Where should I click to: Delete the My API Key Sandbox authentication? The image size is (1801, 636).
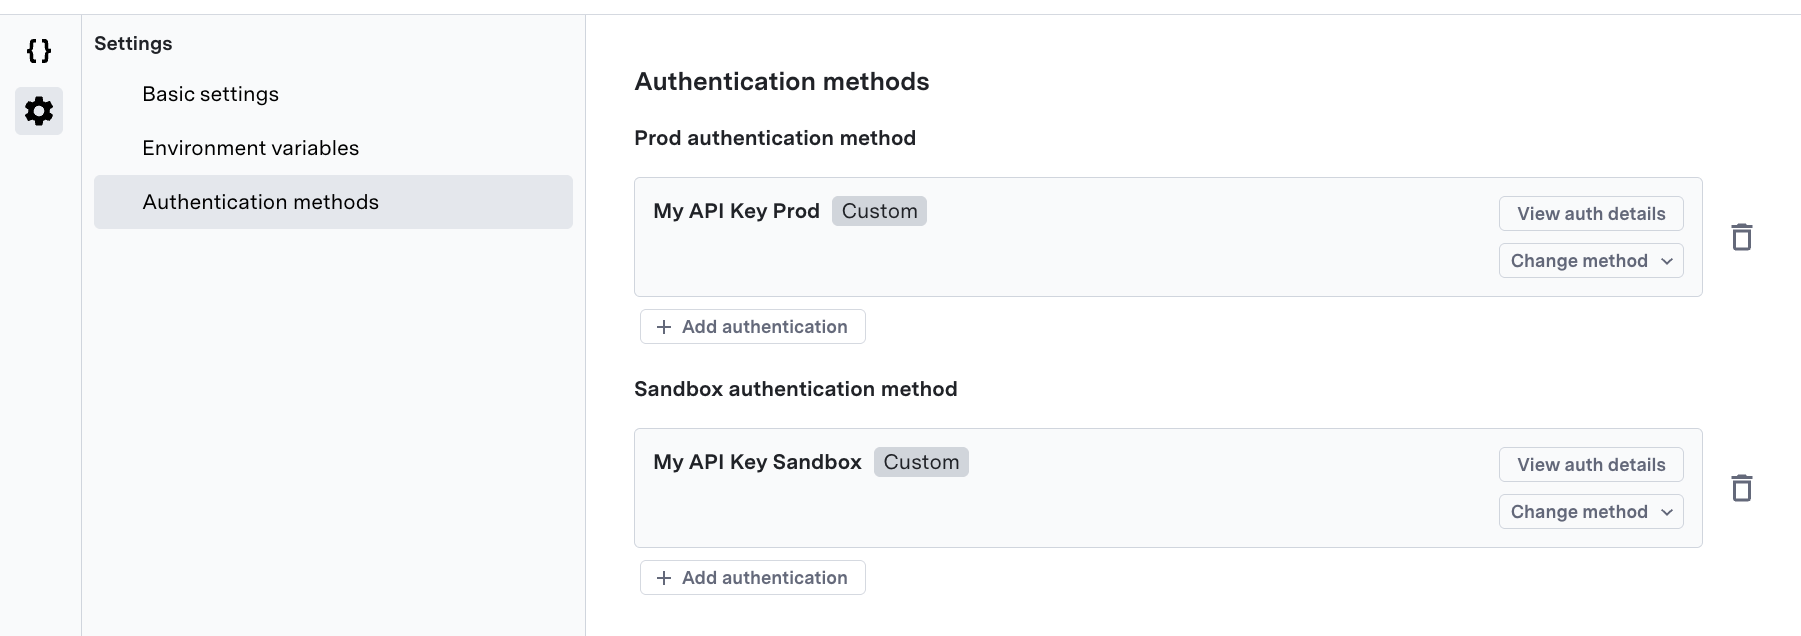coord(1741,488)
